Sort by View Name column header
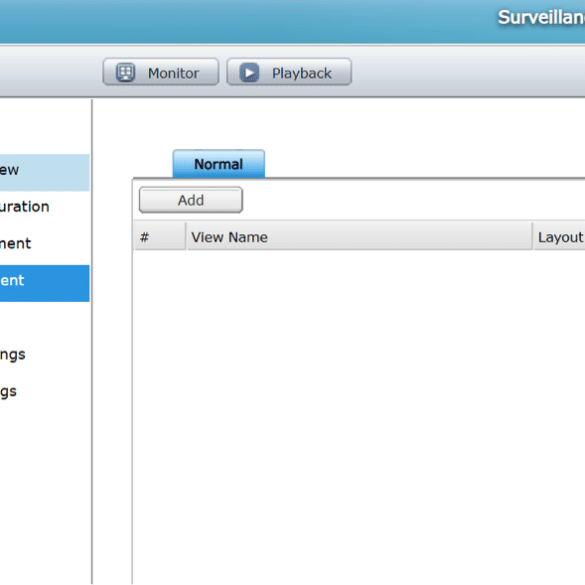This screenshot has width=585, height=585. (x=359, y=237)
